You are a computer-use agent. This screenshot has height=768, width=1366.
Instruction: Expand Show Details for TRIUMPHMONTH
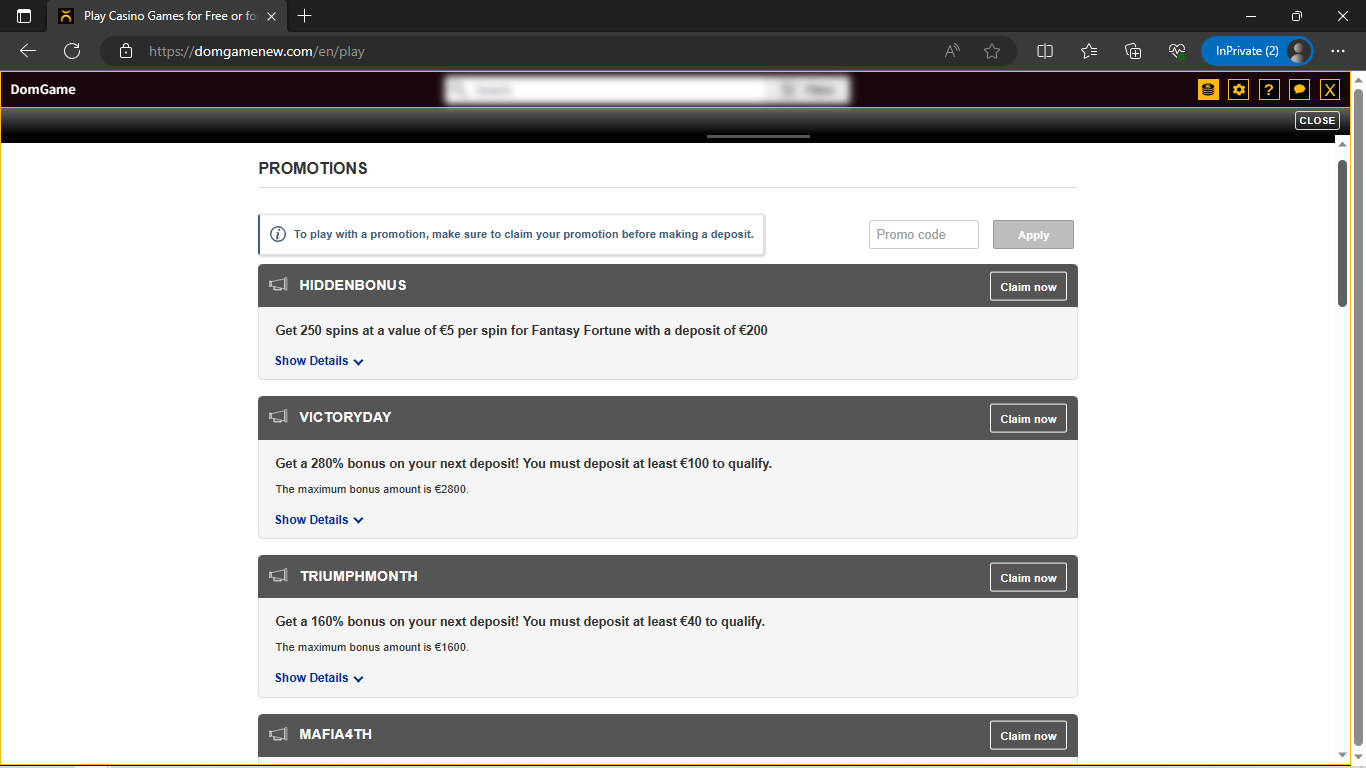click(x=319, y=678)
